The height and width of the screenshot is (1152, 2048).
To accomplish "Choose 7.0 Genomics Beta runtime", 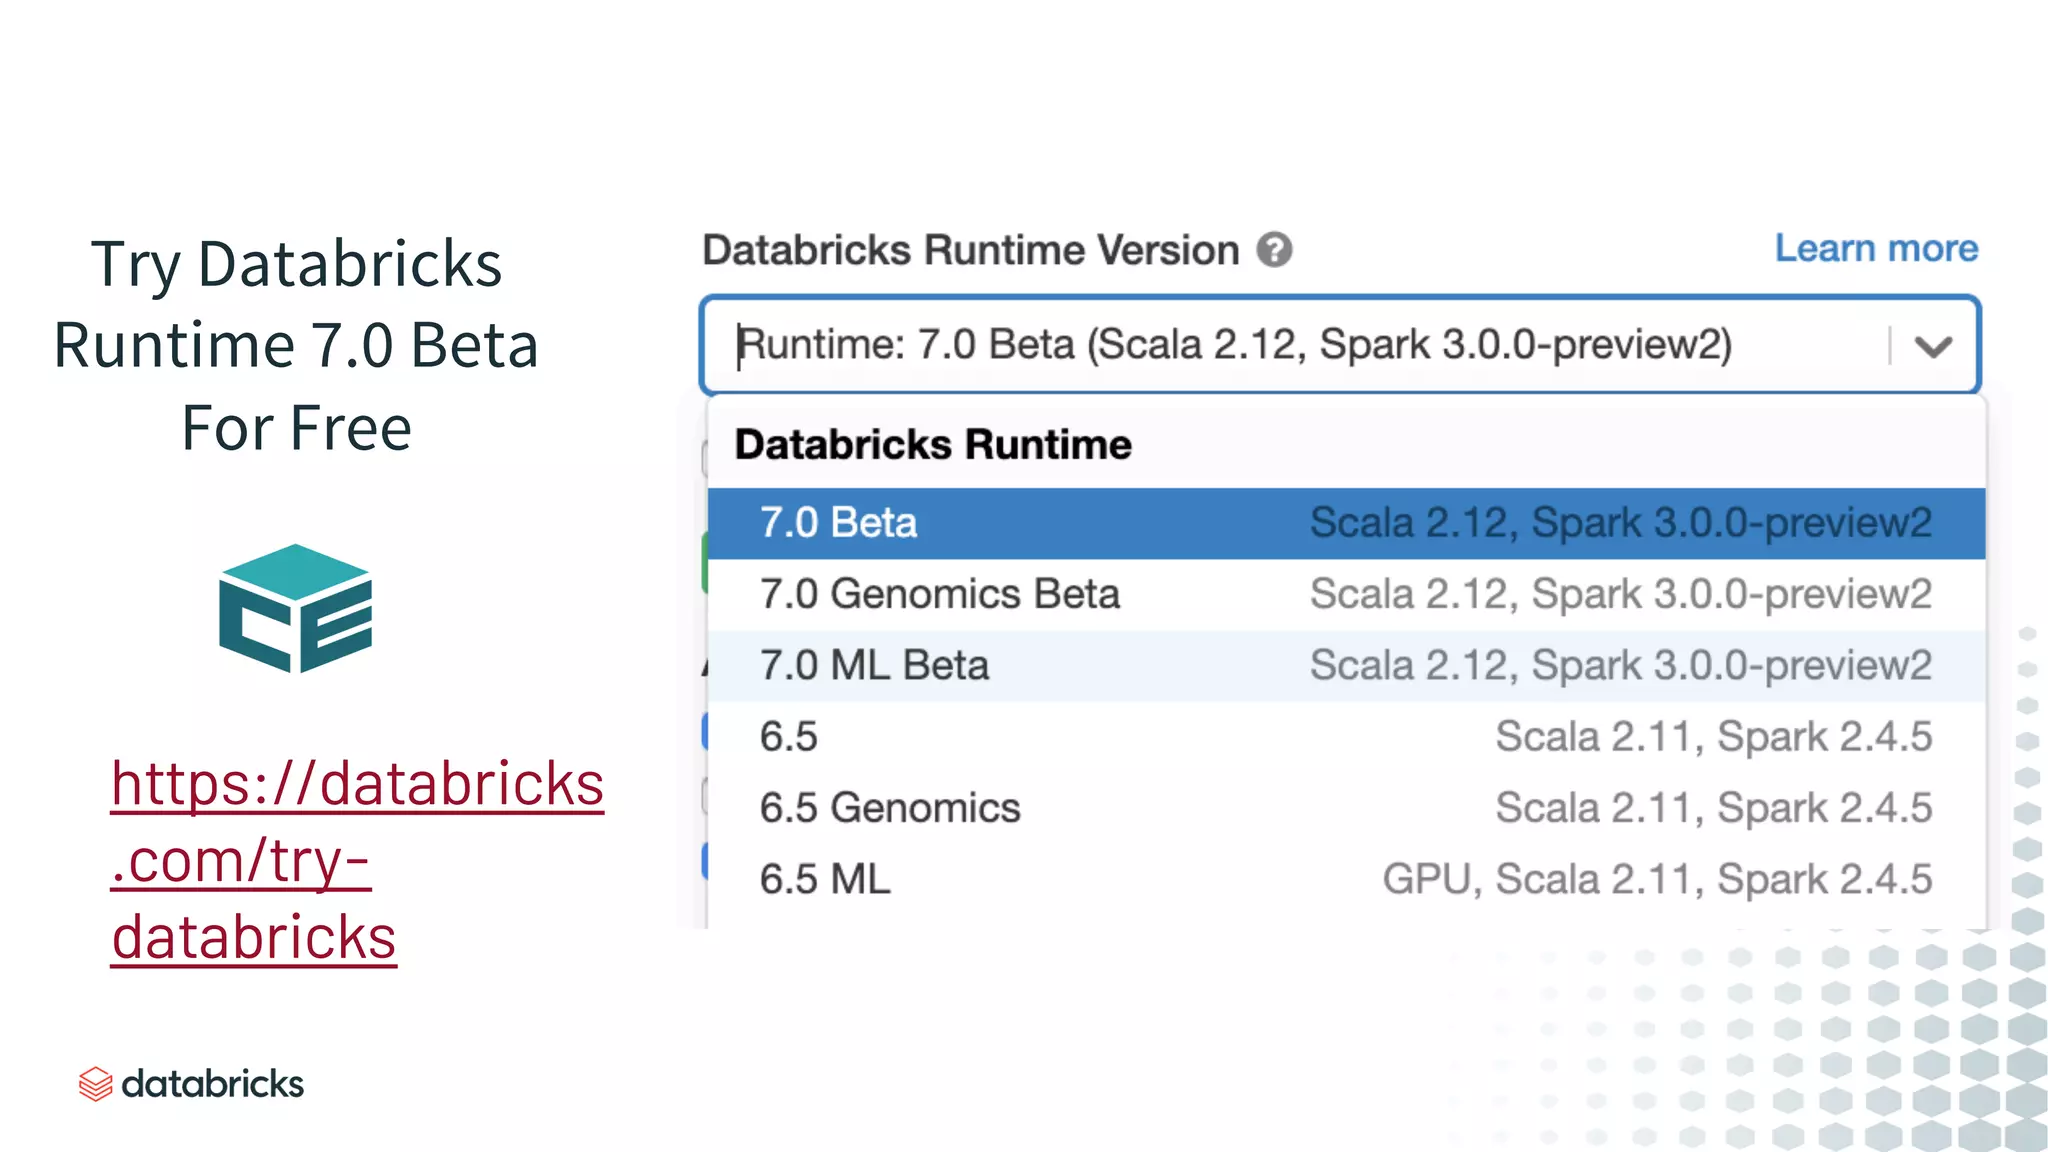I will pyautogui.click(x=1346, y=594).
